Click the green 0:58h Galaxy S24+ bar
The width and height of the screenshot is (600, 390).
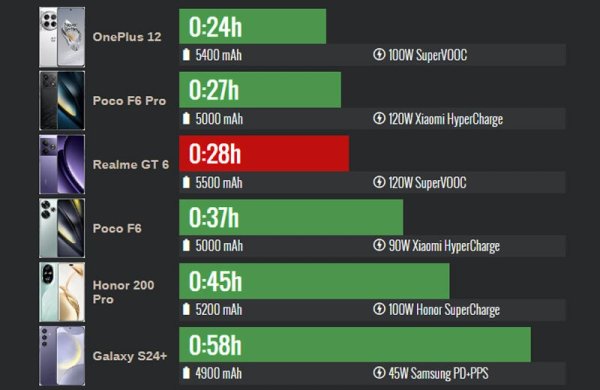pos(355,344)
